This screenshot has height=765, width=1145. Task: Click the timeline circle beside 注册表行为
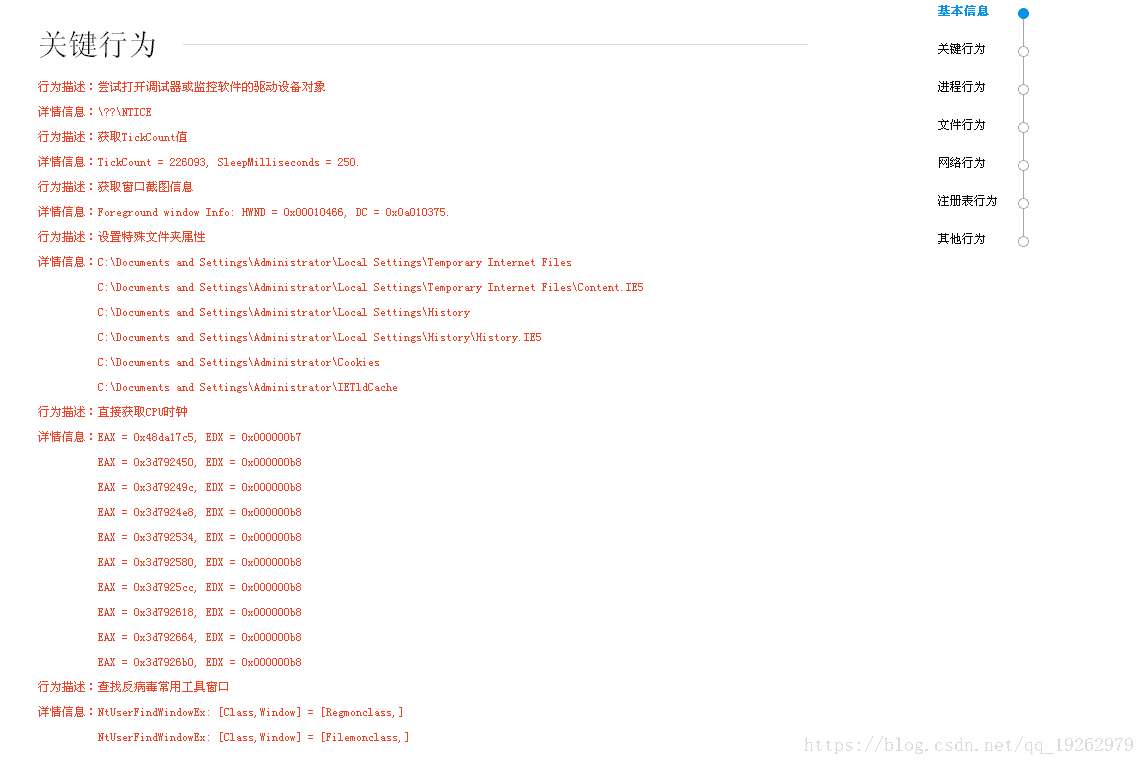1024,203
